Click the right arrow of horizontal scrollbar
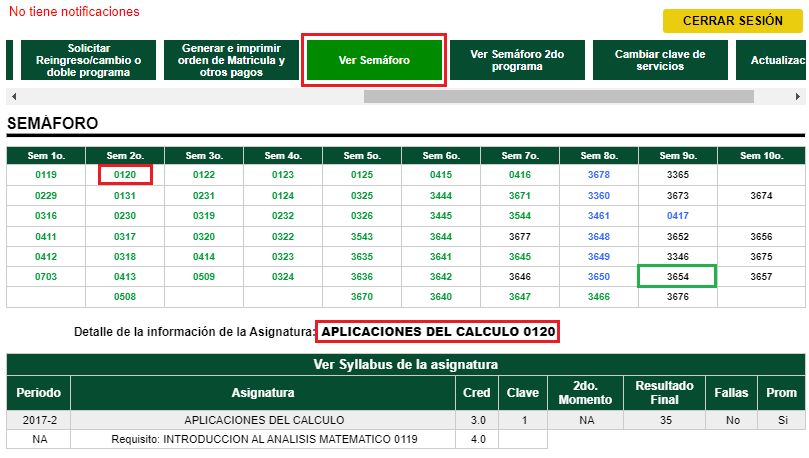Viewport: 809px width, 458px height. [798, 96]
